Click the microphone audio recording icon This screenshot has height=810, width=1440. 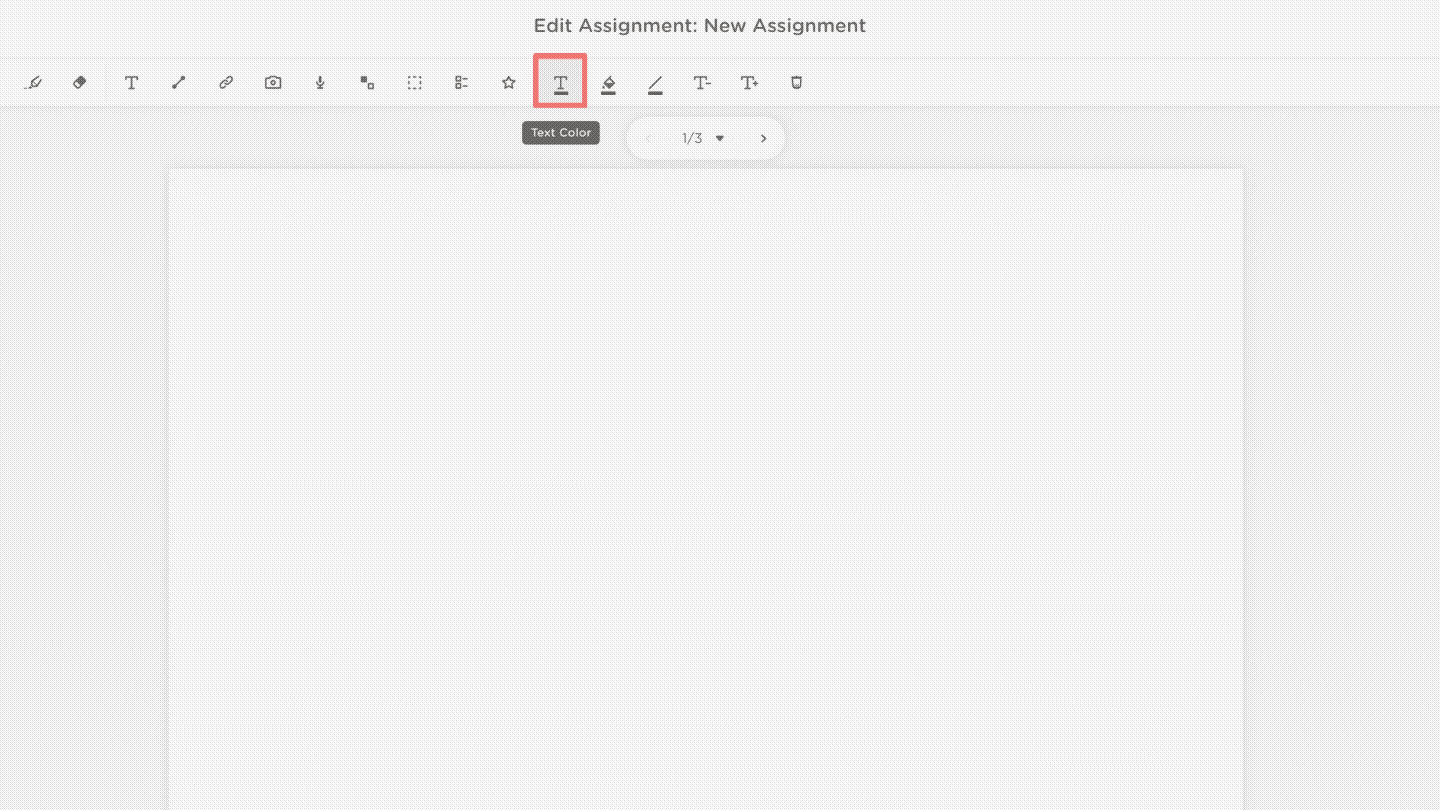coord(320,83)
